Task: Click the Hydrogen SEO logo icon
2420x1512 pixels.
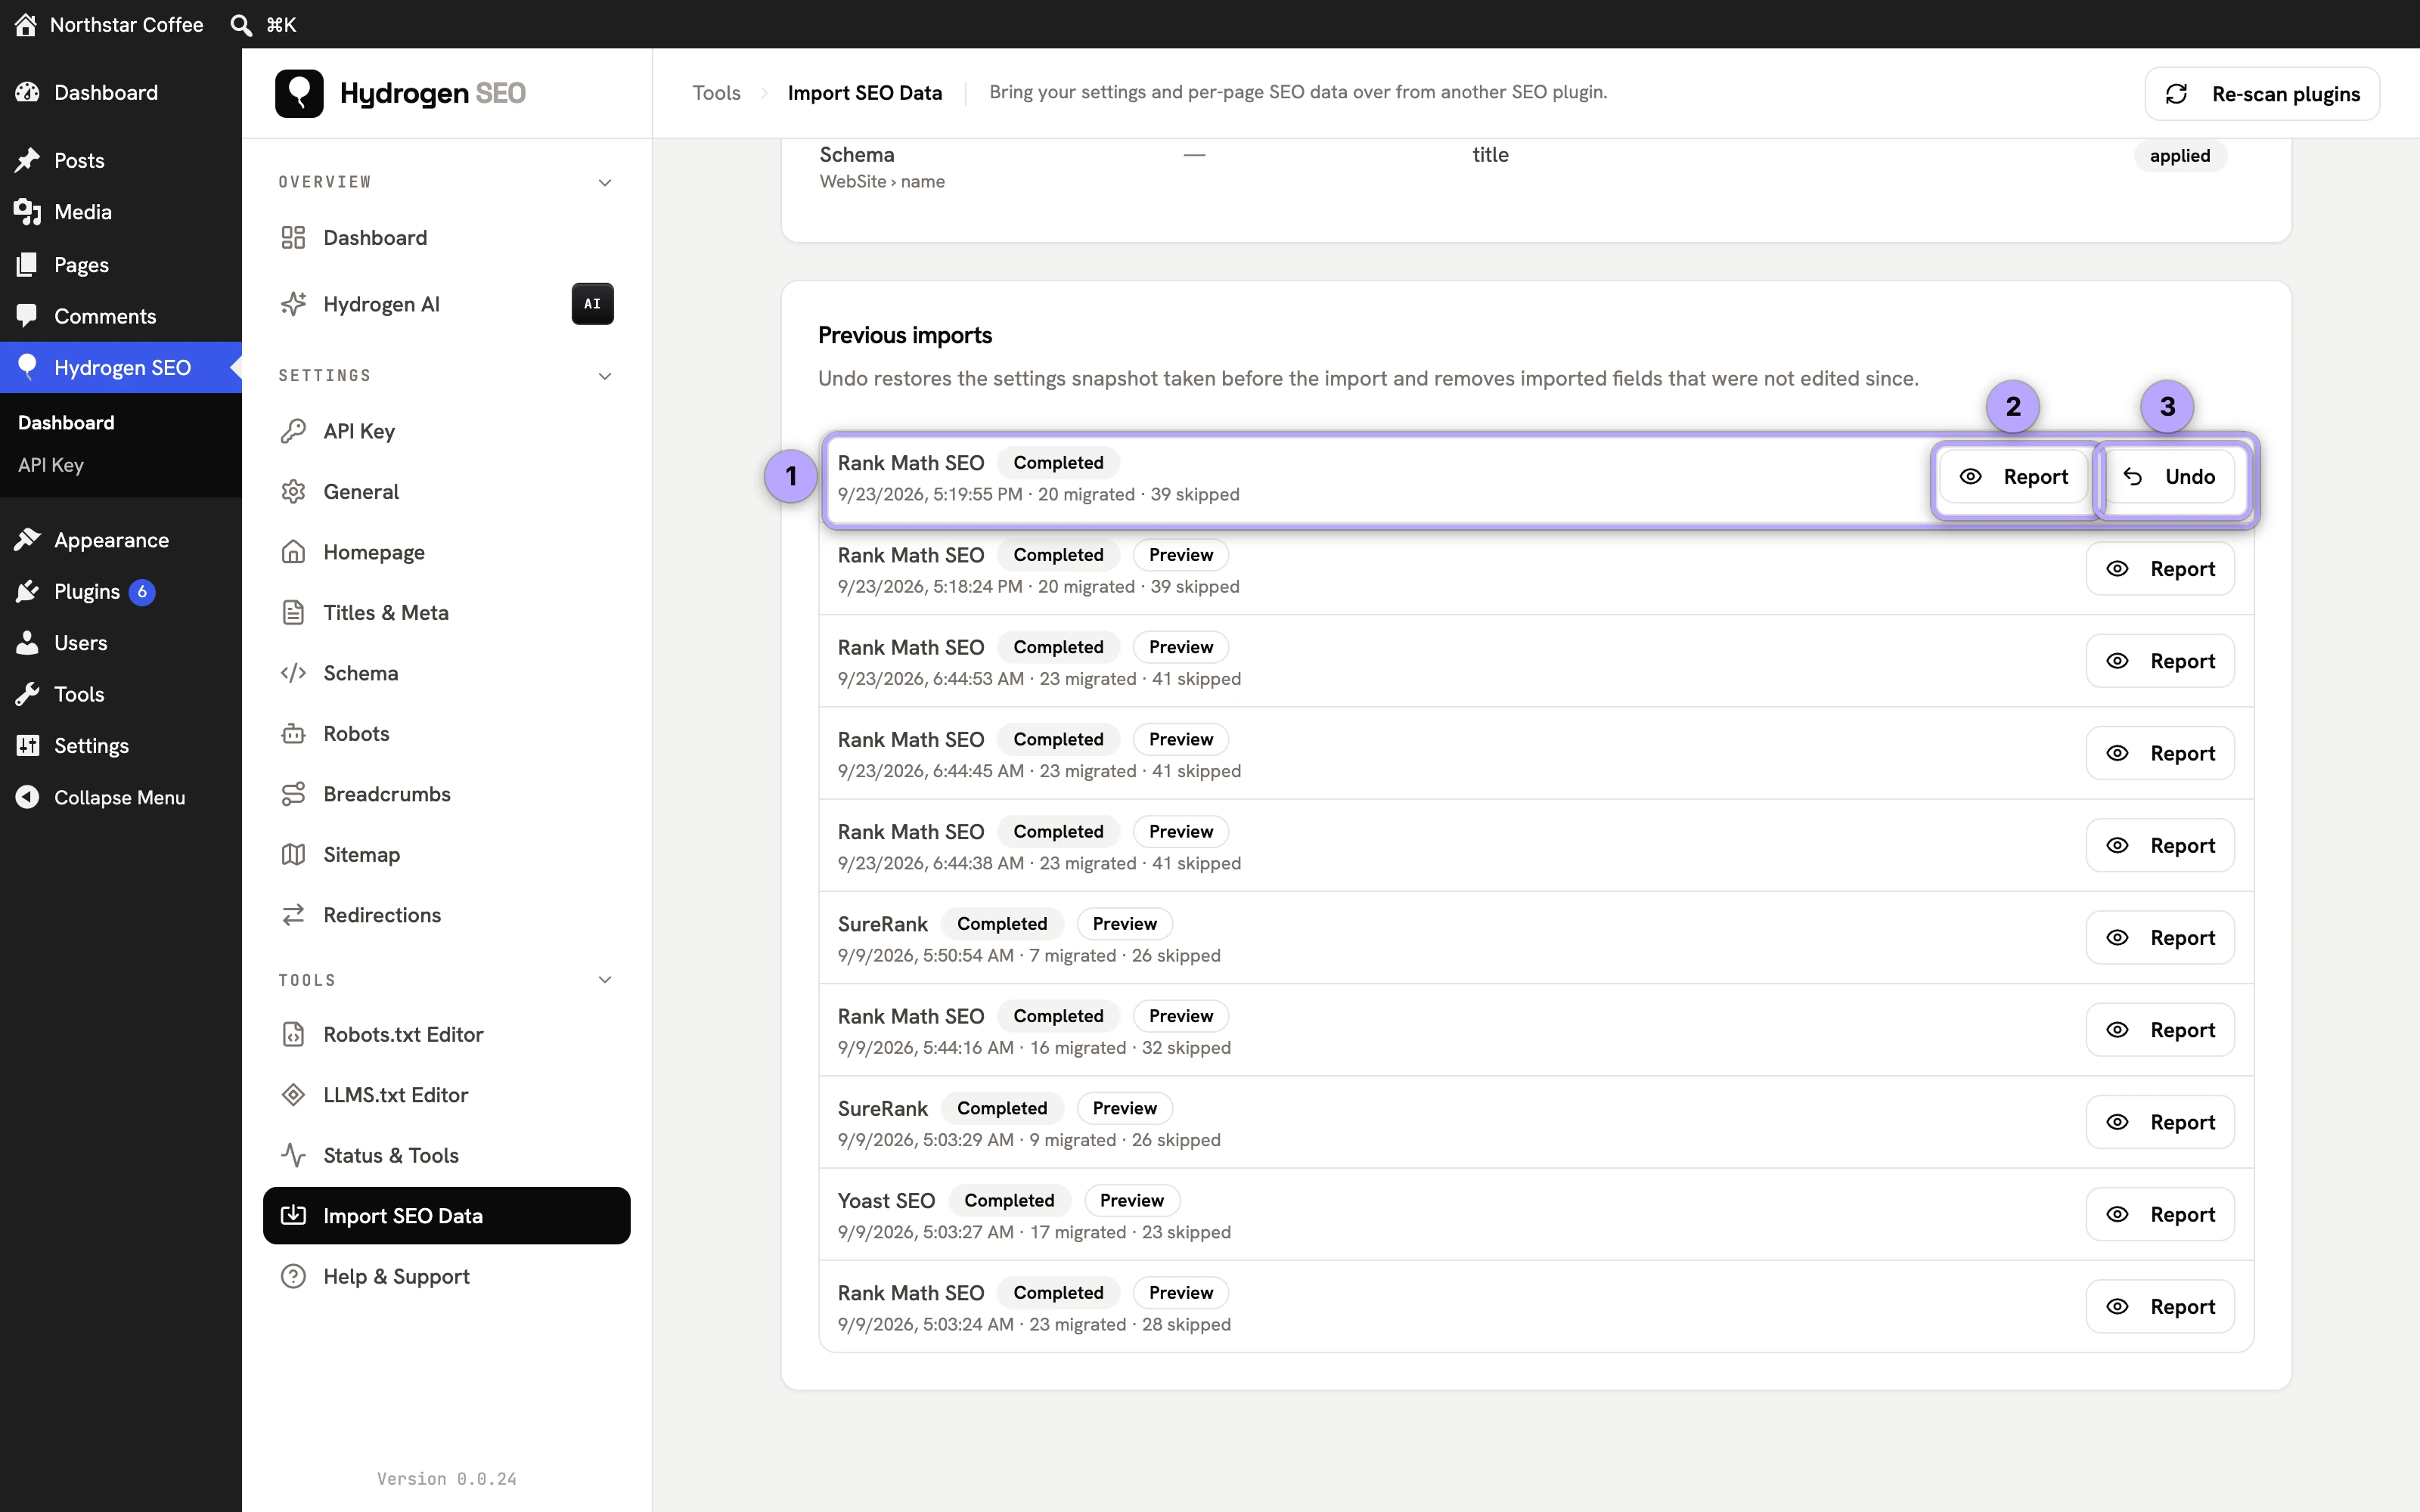Action: click(299, 93)
